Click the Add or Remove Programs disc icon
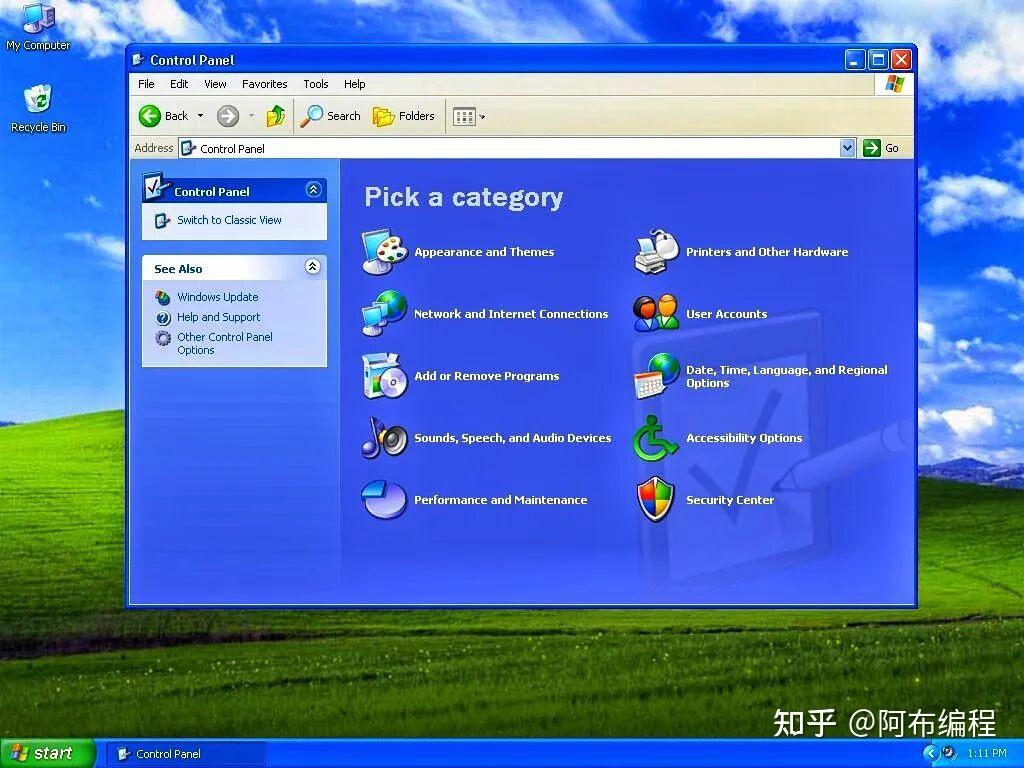The image size is (1024, 768). tap(385, 376)
